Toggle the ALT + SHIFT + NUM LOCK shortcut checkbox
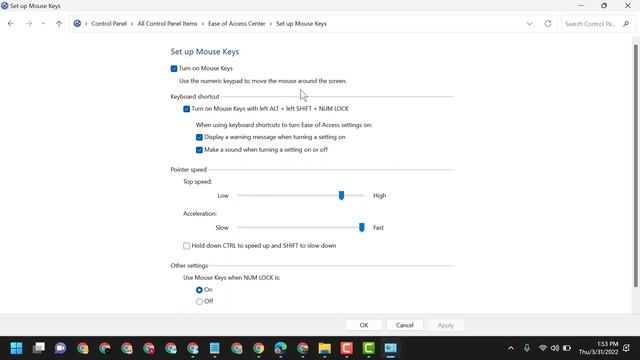 (x=187, y=109)
